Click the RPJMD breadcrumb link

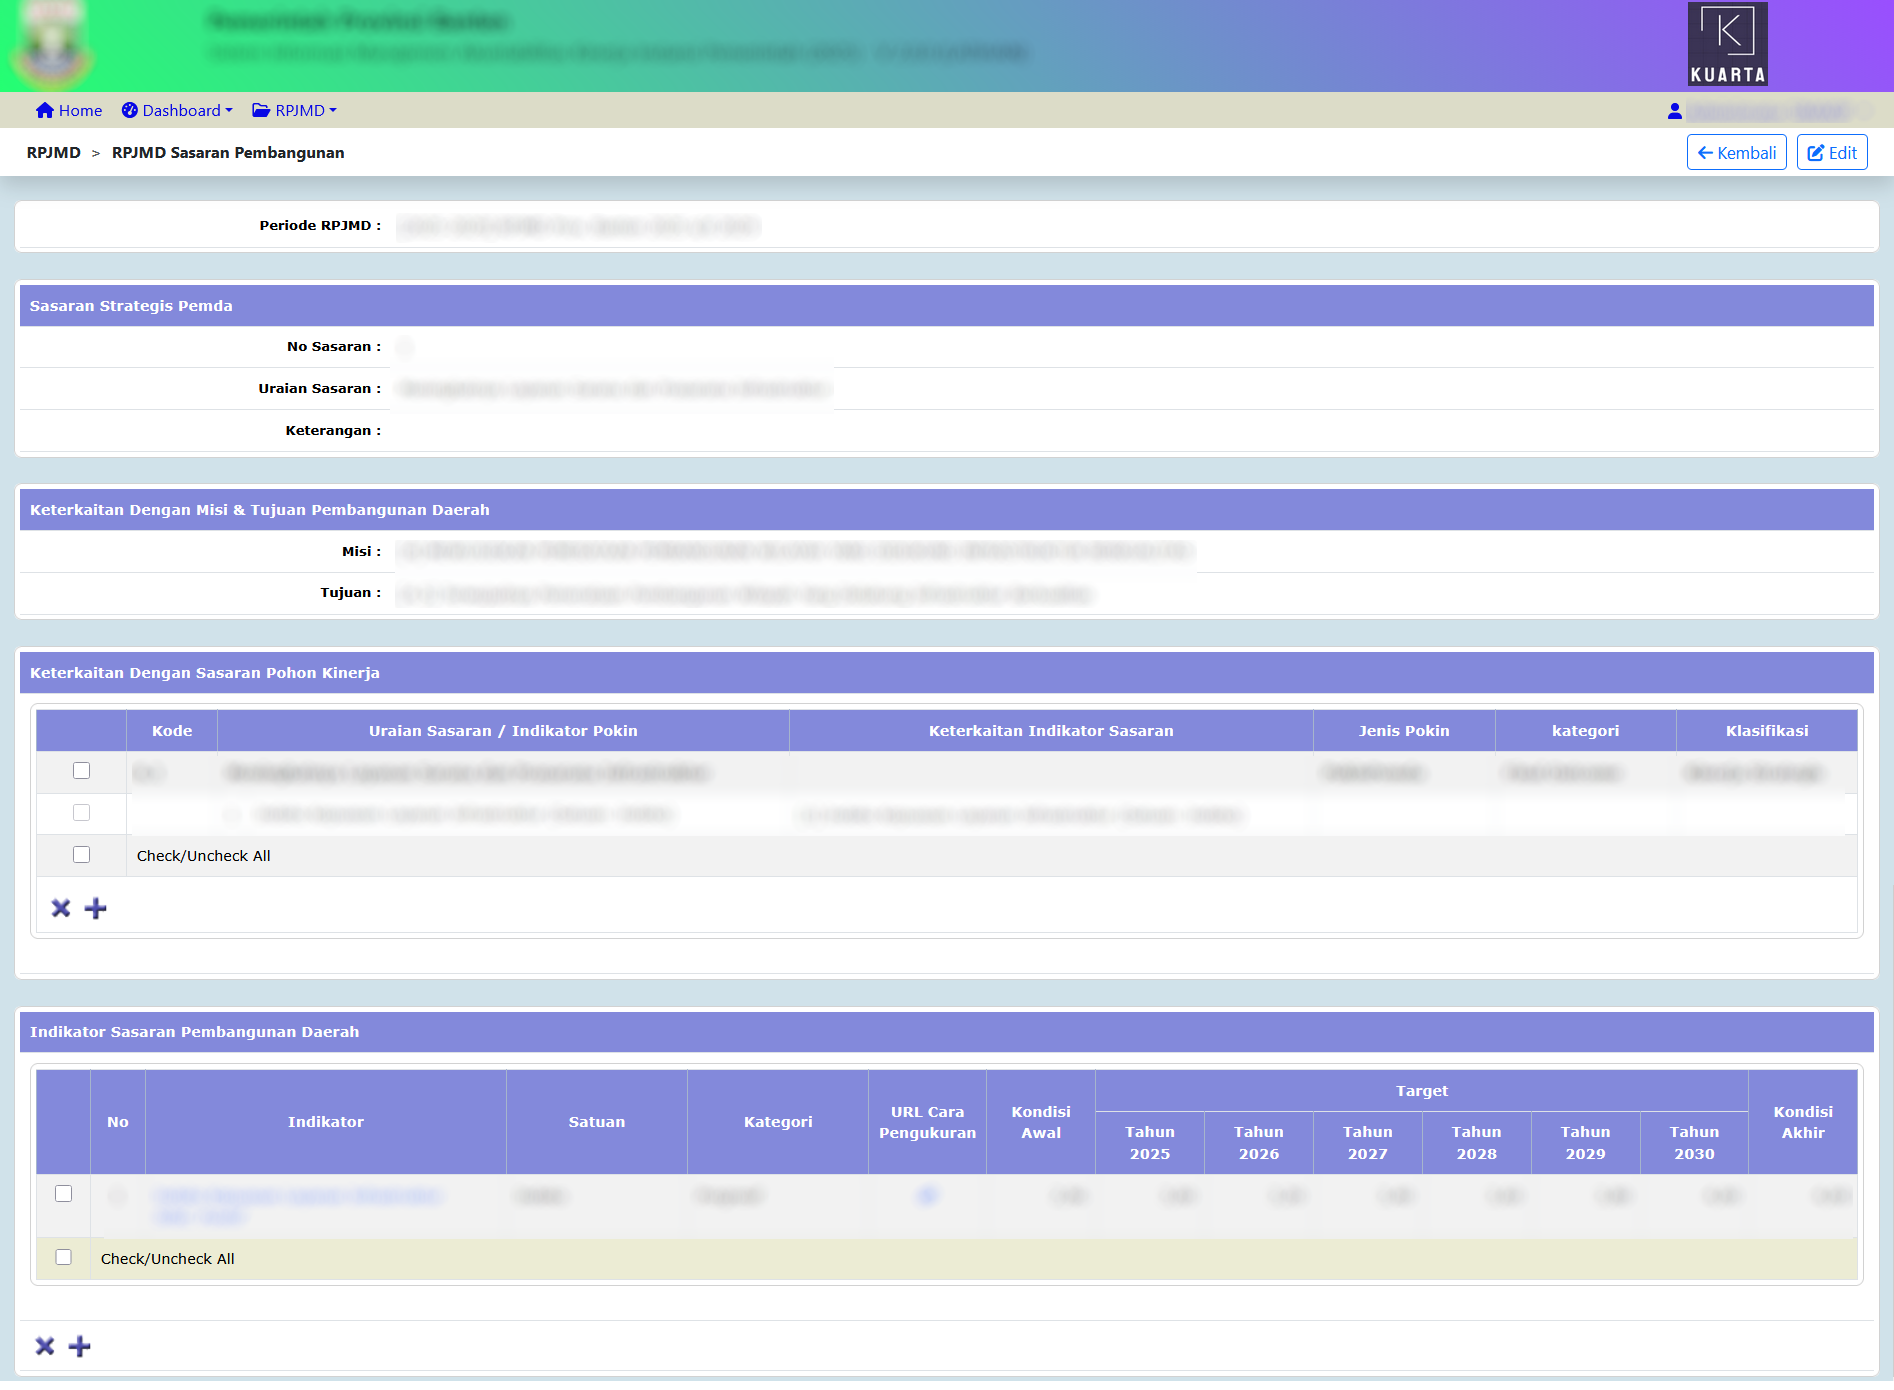[x=54, y=153]
